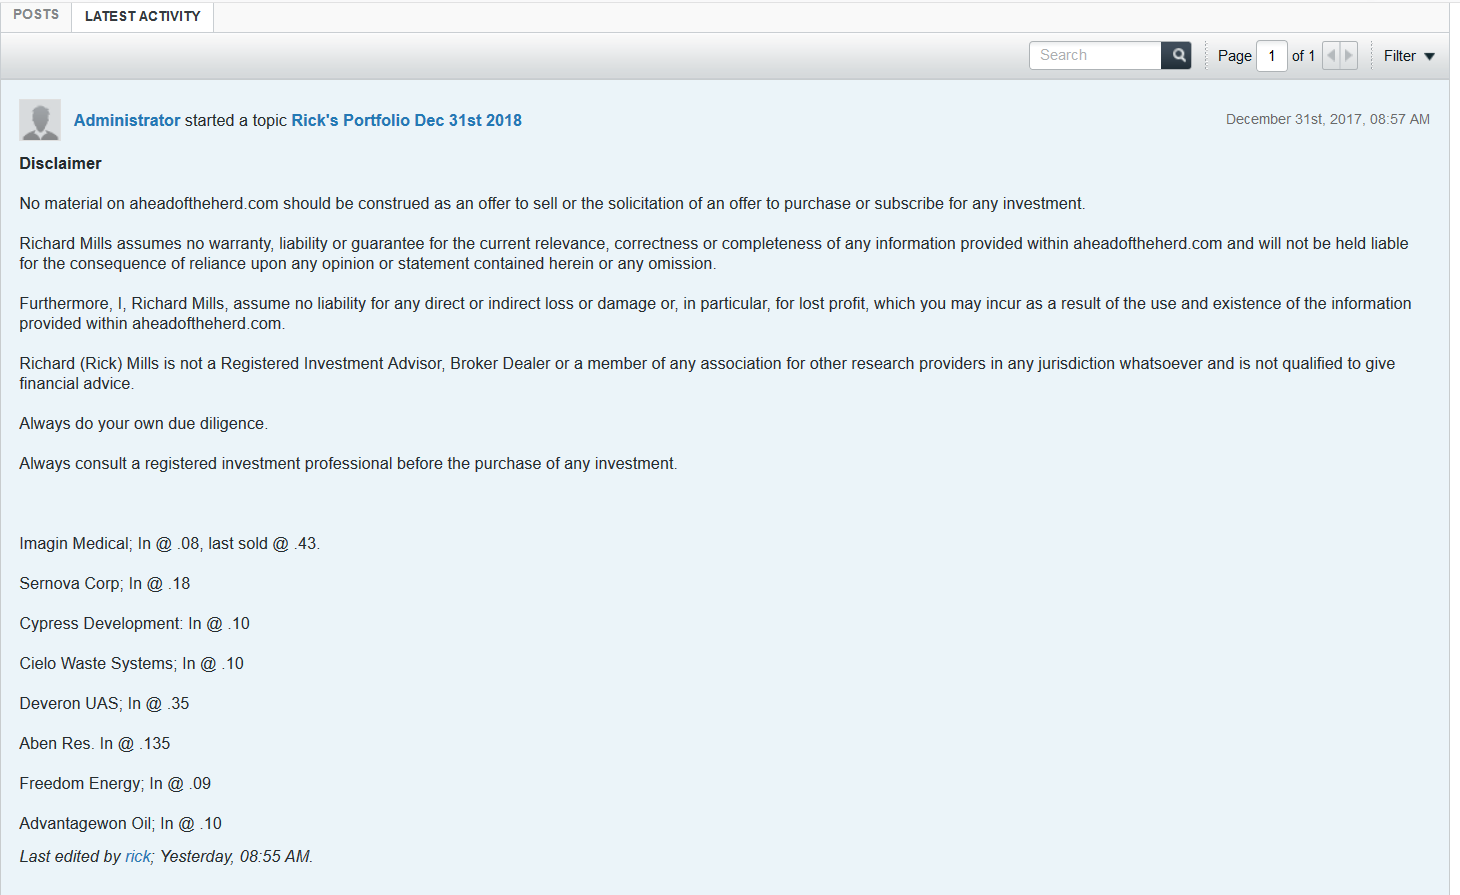Expand the Filter dropdown
This screenshot has height=895, width=1460.
tap(1409, 56)
